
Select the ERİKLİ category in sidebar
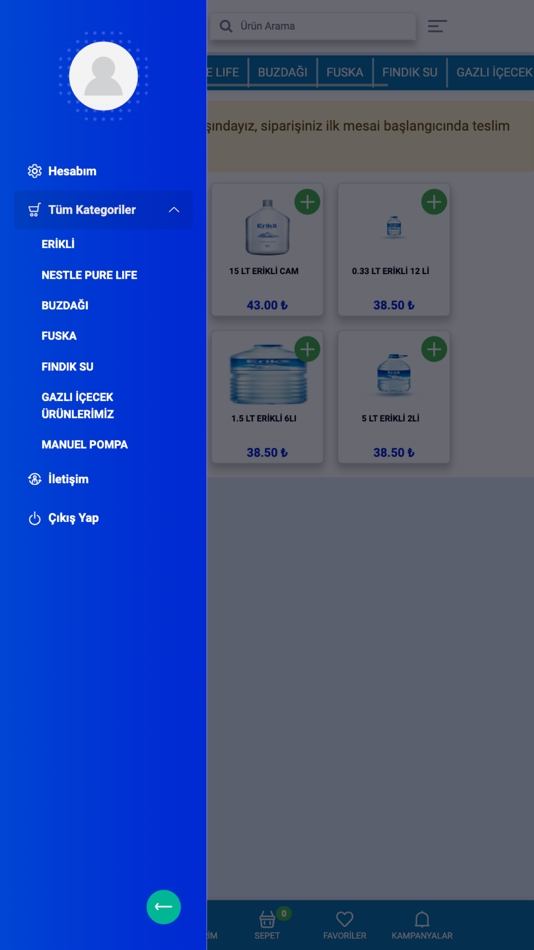click(x=58, y=244)
